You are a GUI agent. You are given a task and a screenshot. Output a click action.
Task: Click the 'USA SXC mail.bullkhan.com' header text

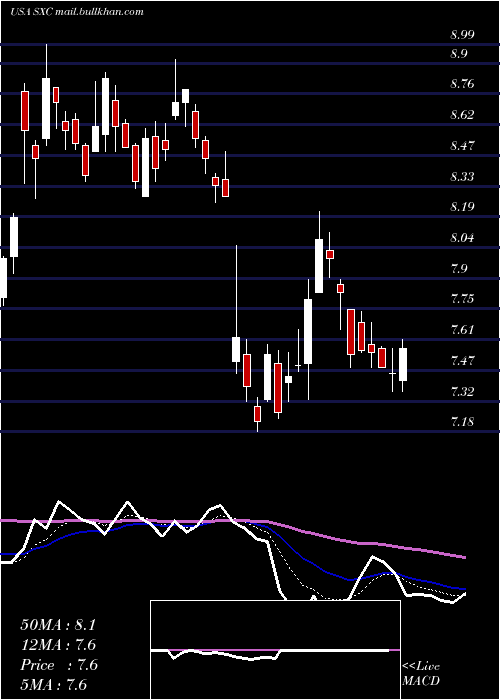click(77, 12)
